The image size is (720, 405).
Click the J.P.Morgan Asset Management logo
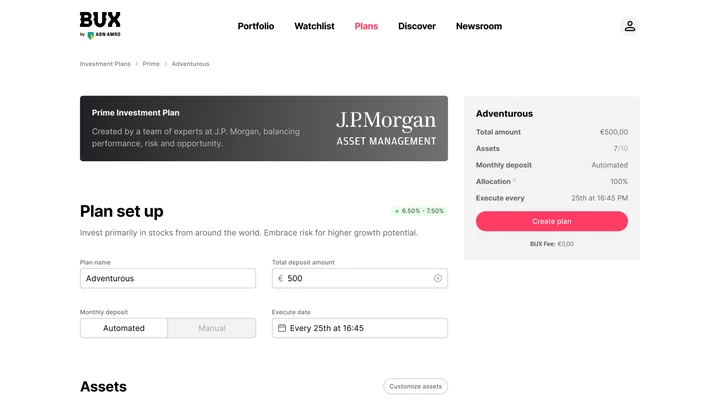pos(386,129)
